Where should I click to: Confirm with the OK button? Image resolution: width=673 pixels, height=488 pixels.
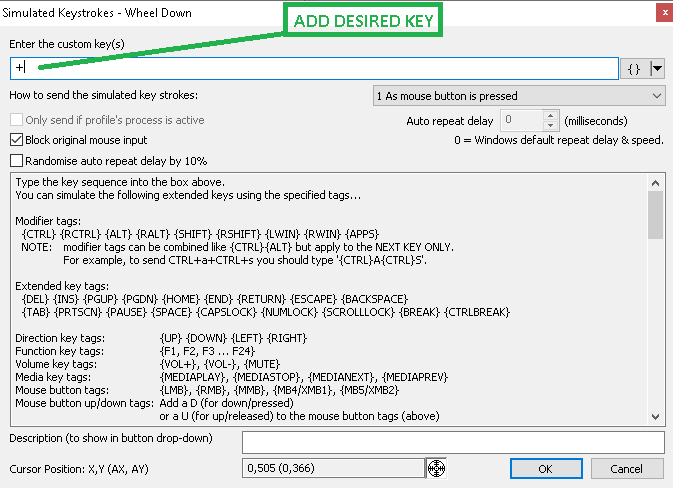pos(546,469)
